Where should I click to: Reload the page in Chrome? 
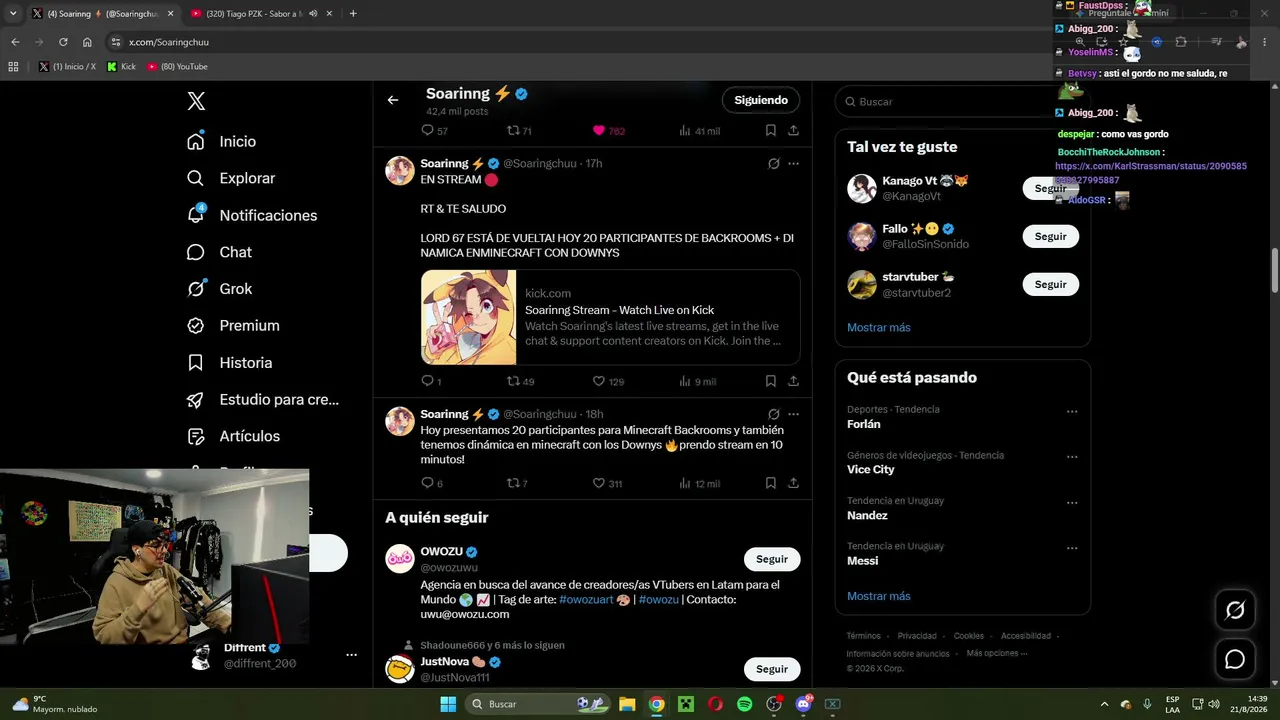click(x=63, y=42)
